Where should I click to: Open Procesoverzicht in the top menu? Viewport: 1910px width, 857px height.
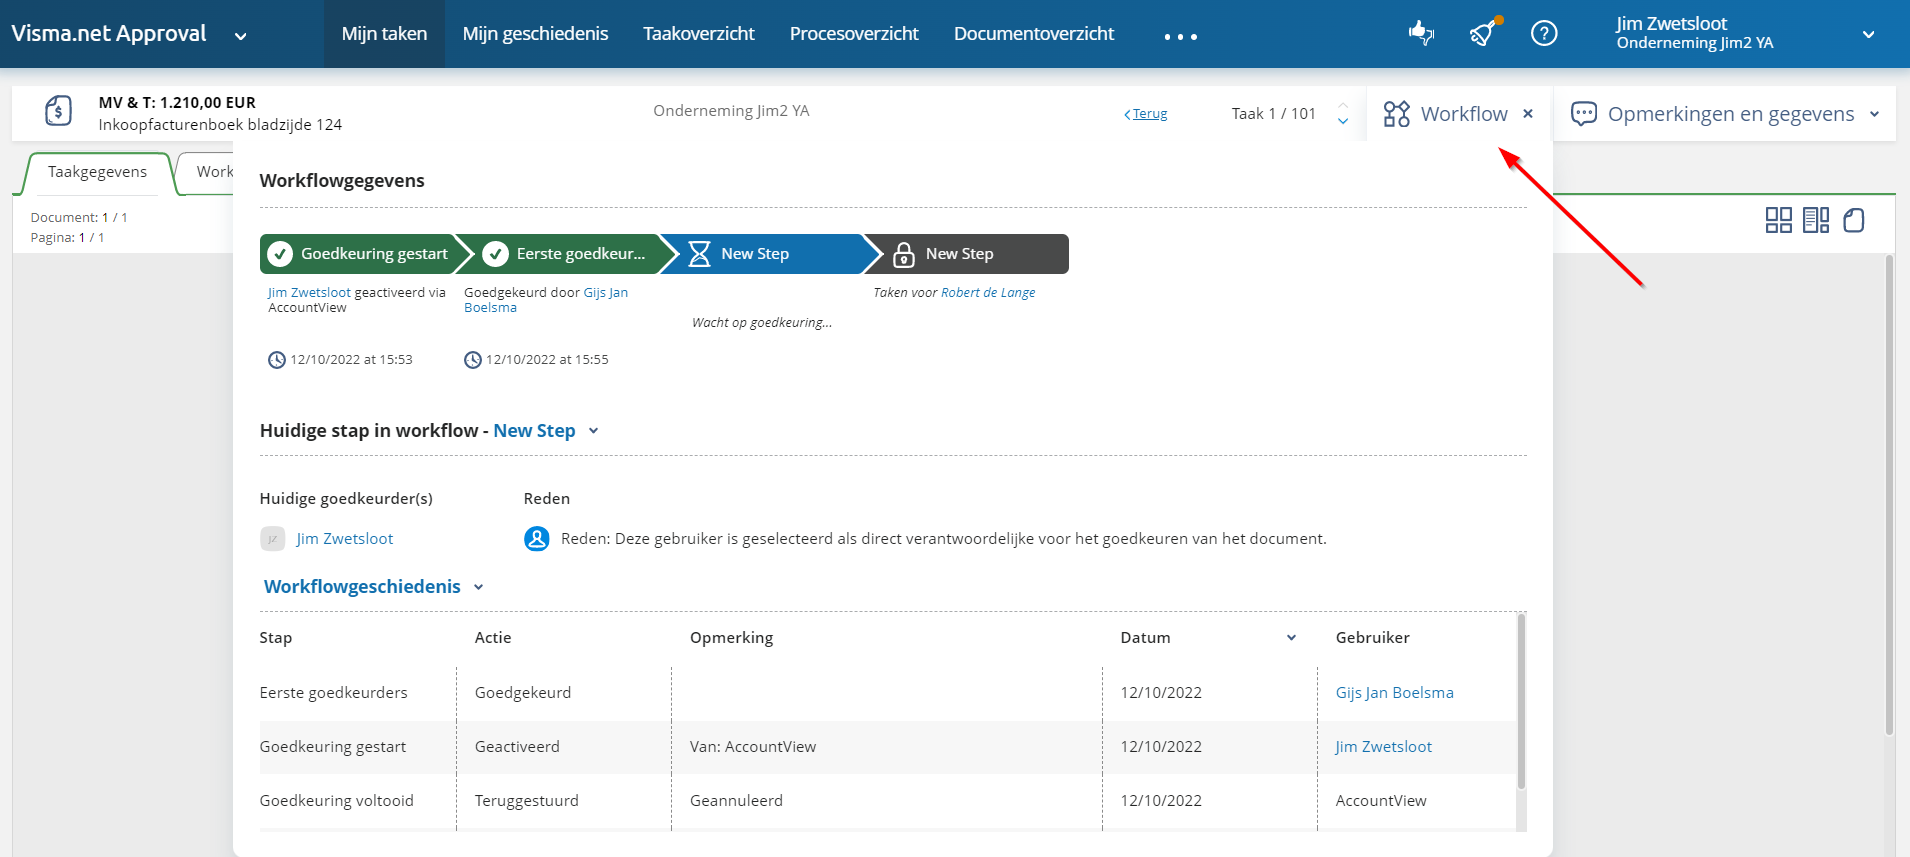pyautogui.click(x=854, y=34)
